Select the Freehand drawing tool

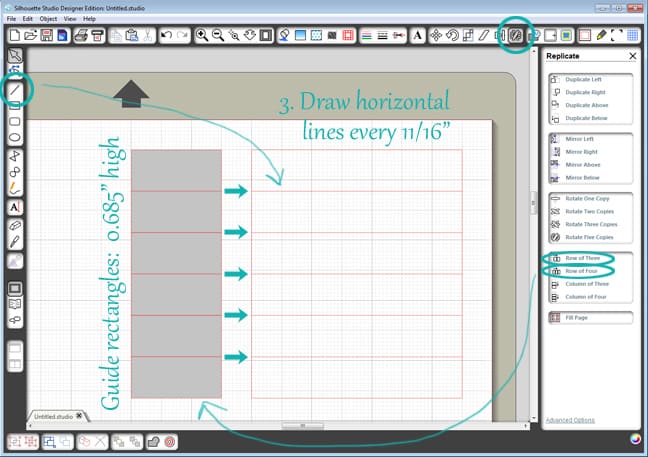15,189
